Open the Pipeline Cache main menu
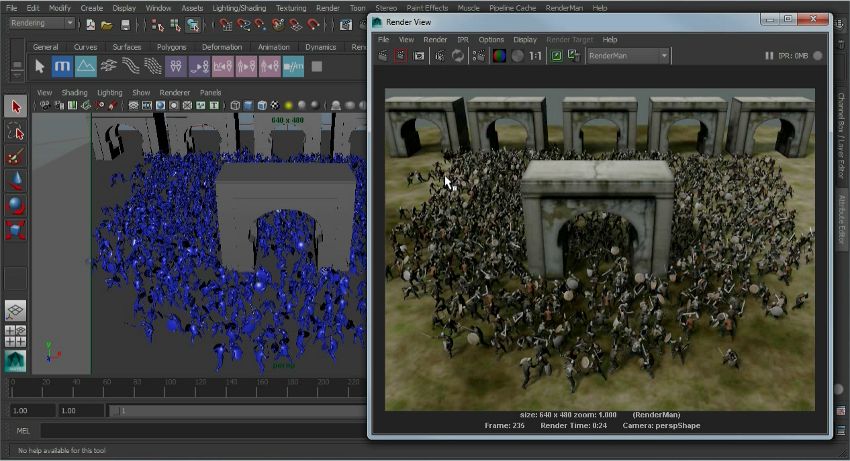The height and width of the screenshot is (461, 850). (512, 8)
